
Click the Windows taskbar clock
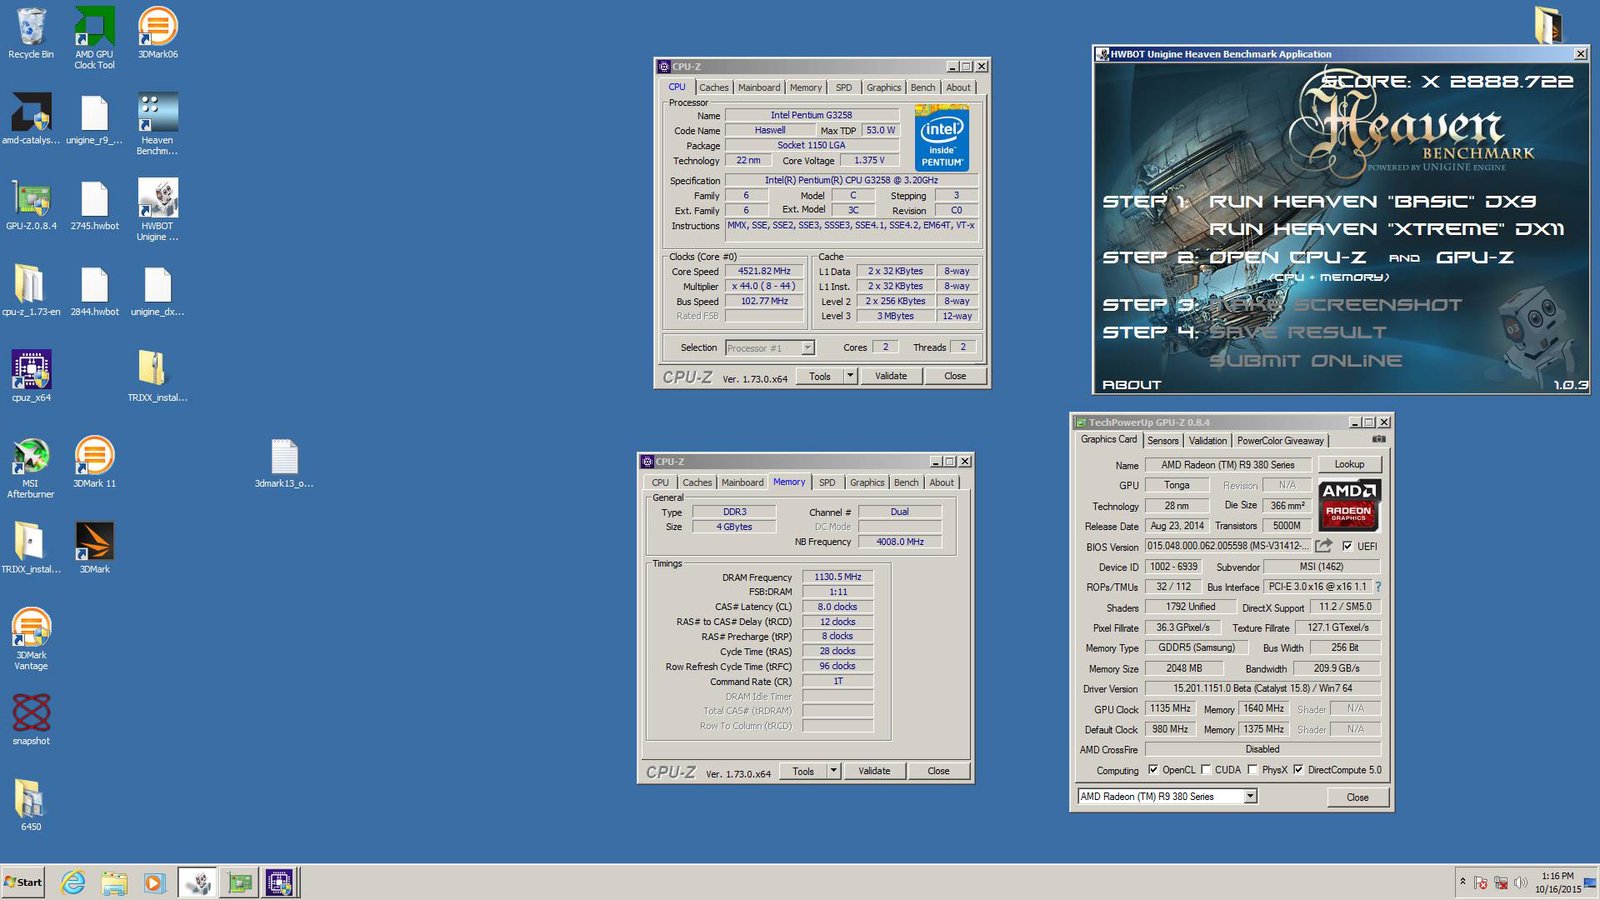(1557, 882)
